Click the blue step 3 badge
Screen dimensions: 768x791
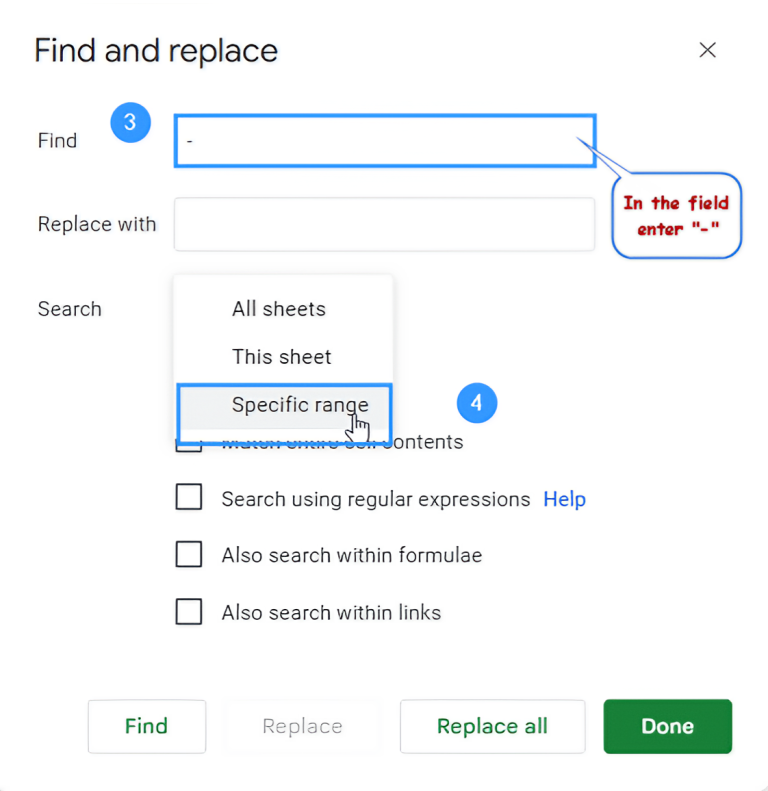[130, 123]
